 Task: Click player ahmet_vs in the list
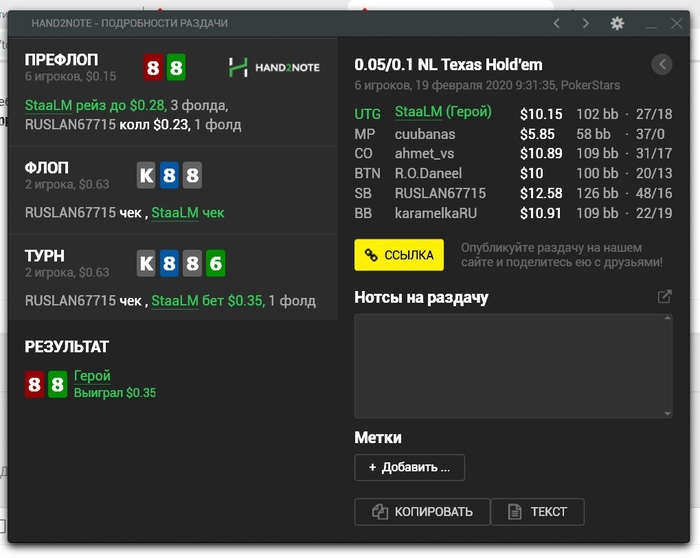point(425,154)
